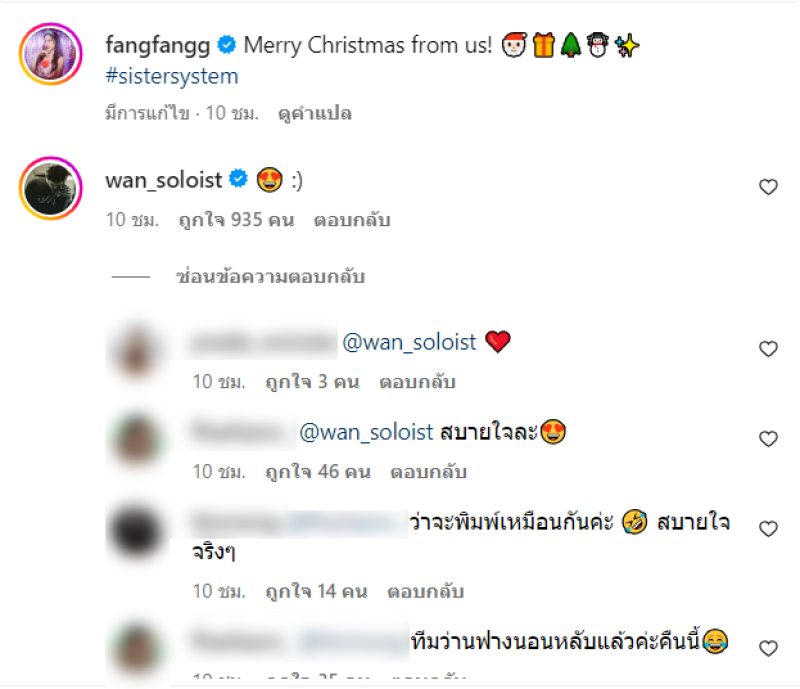Open the wan_soloist username profile

point(164,180)
